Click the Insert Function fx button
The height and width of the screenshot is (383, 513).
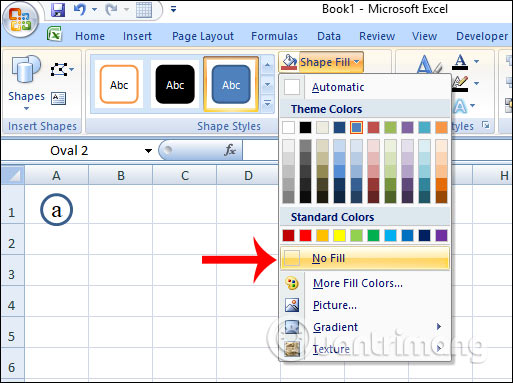pos(230,150)
